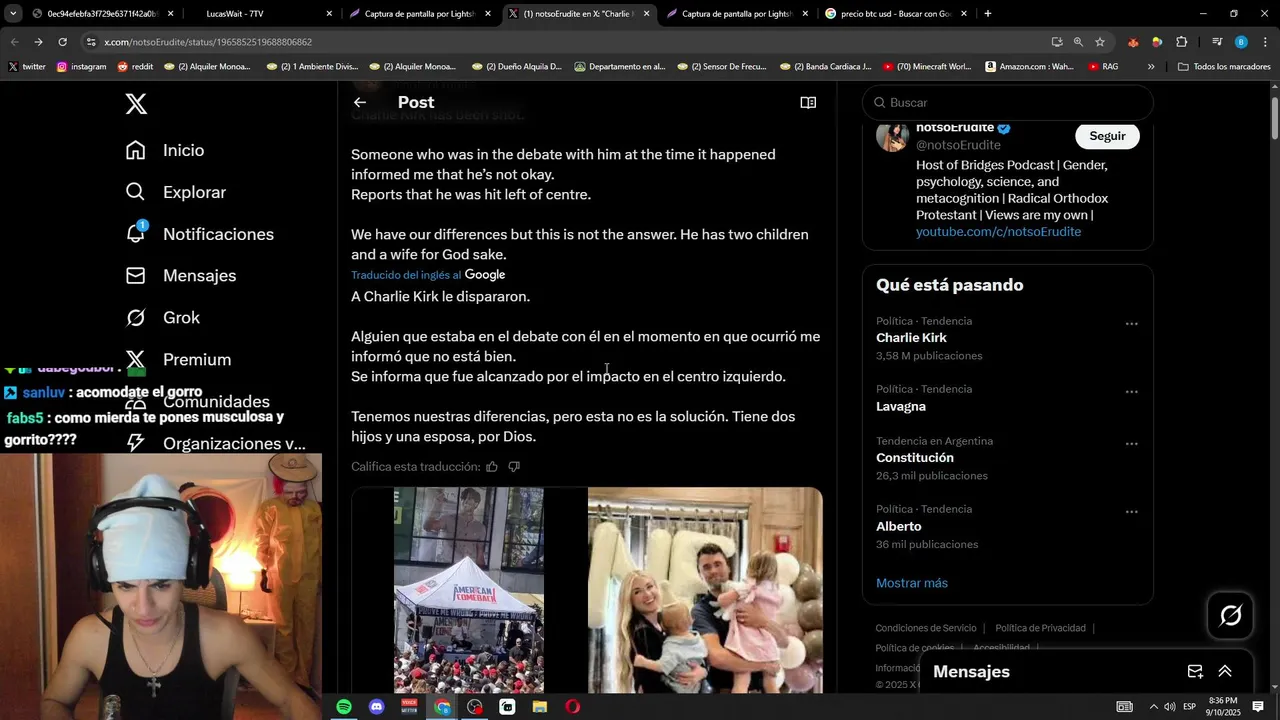Open more options for Charlie Kirk trend

pos(1131,324)
